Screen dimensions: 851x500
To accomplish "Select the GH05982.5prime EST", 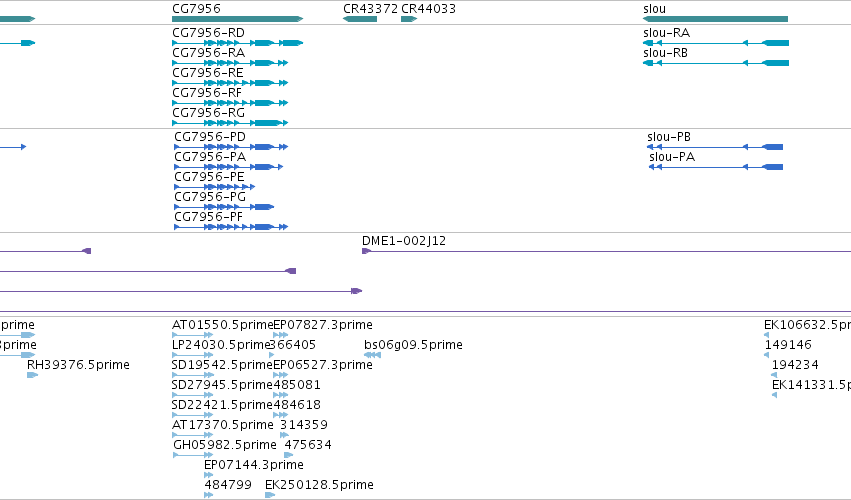I will click(193, 455).
